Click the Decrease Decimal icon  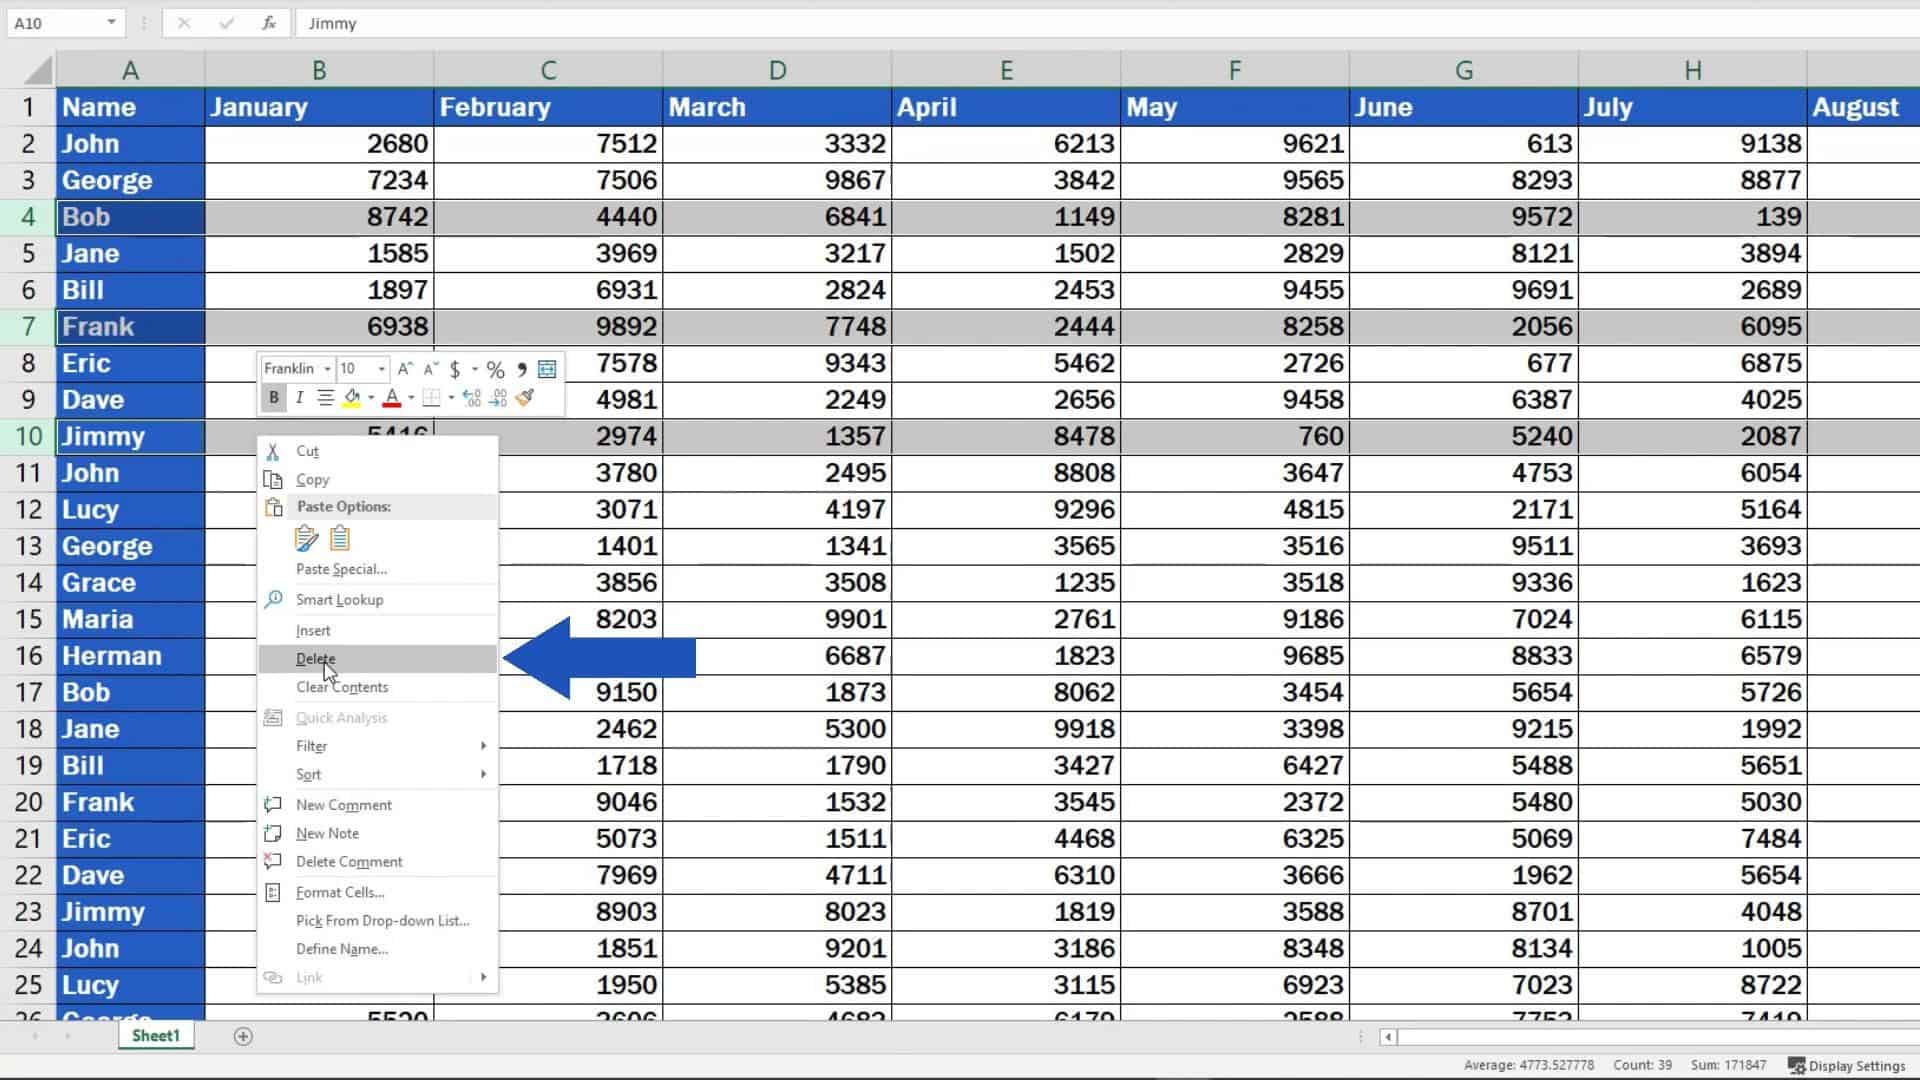(497, 397)
